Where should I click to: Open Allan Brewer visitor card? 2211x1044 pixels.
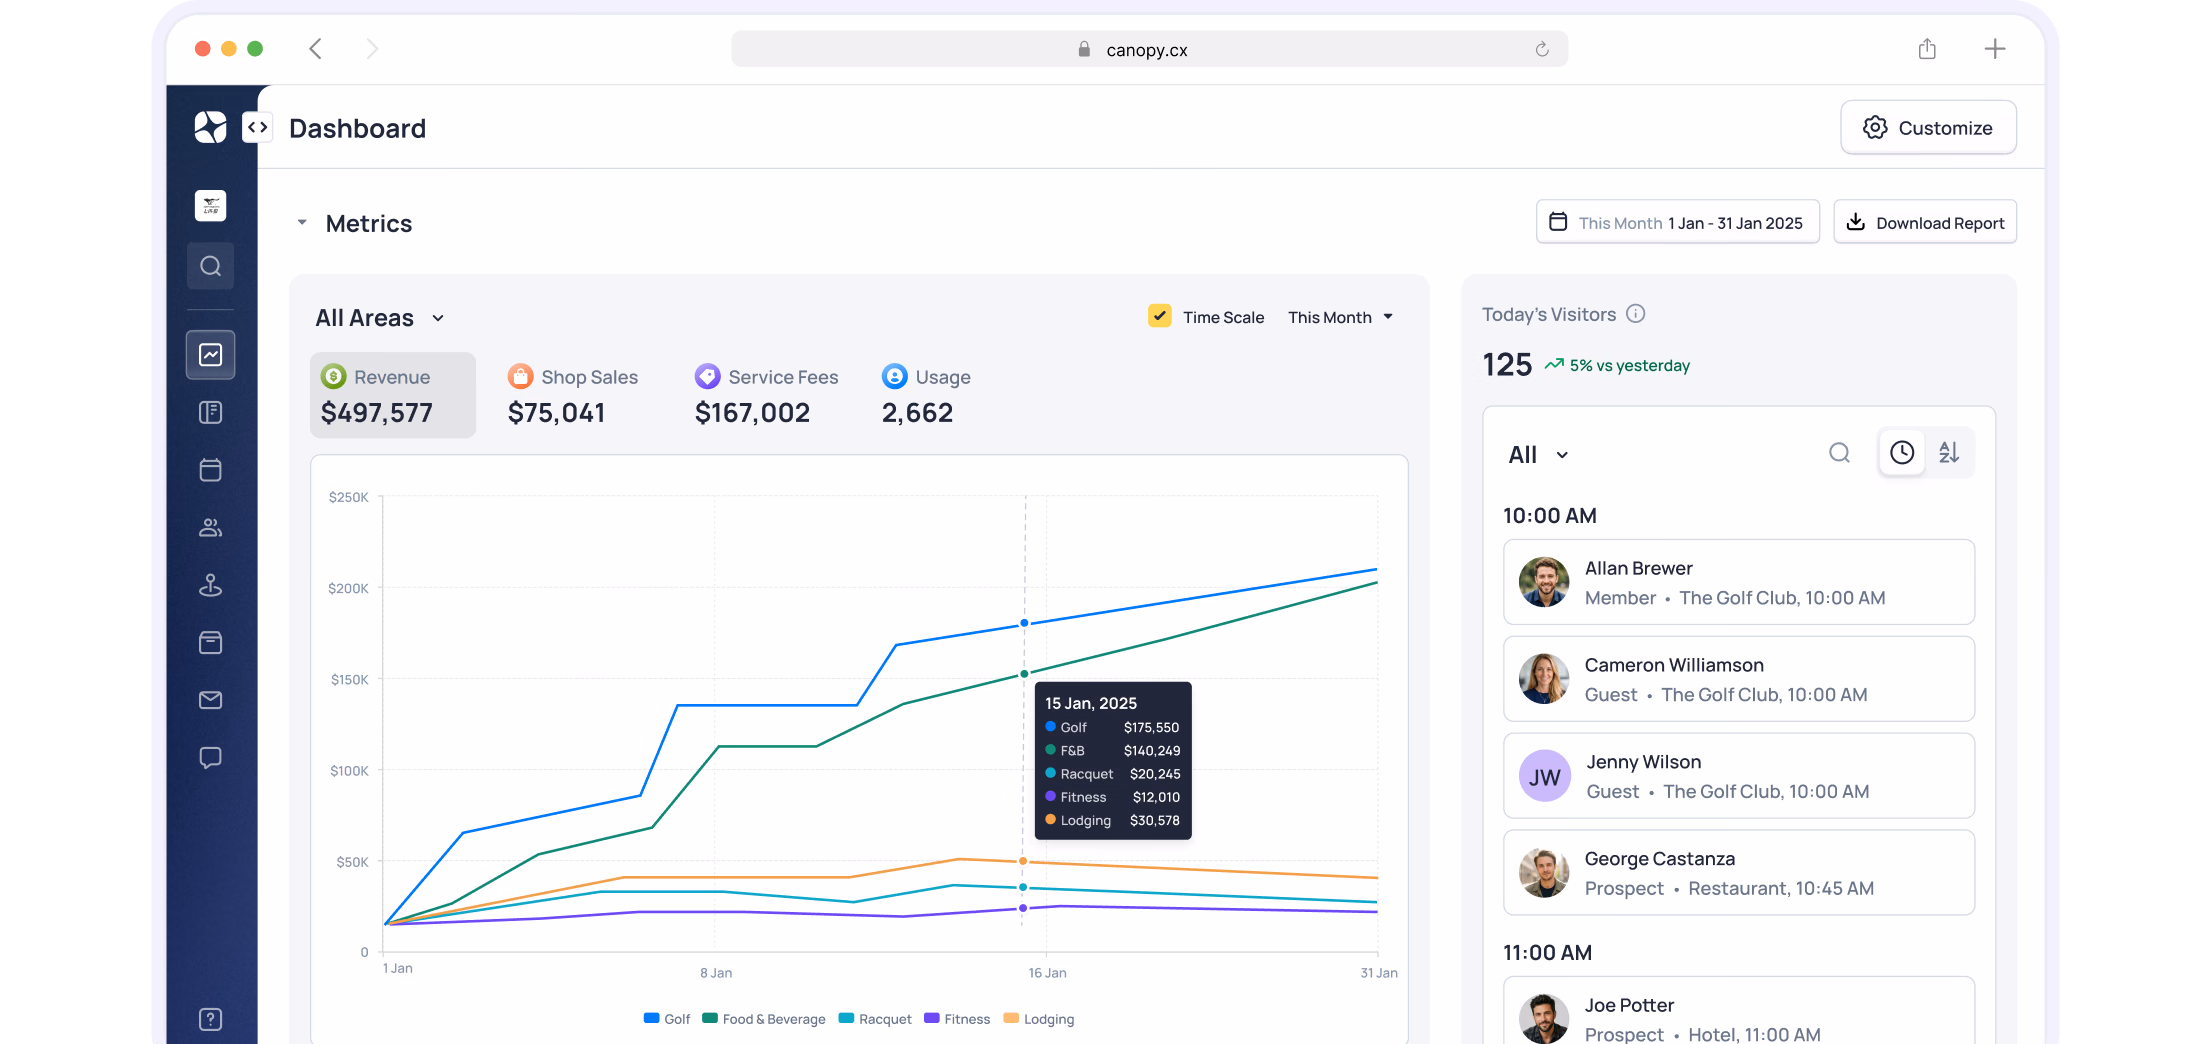point(1739,582)
